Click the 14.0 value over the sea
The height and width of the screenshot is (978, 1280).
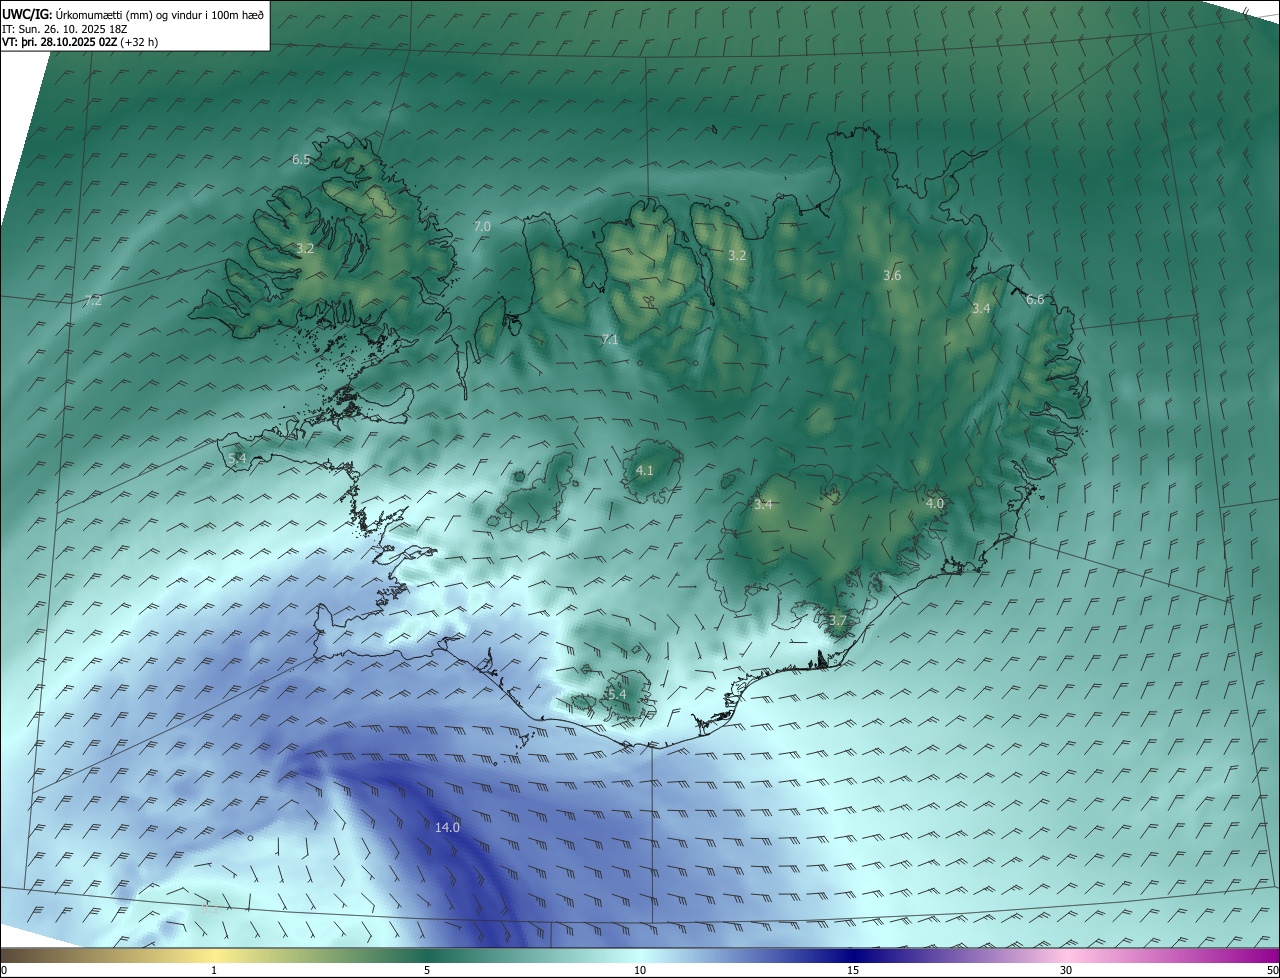point(448,827)
